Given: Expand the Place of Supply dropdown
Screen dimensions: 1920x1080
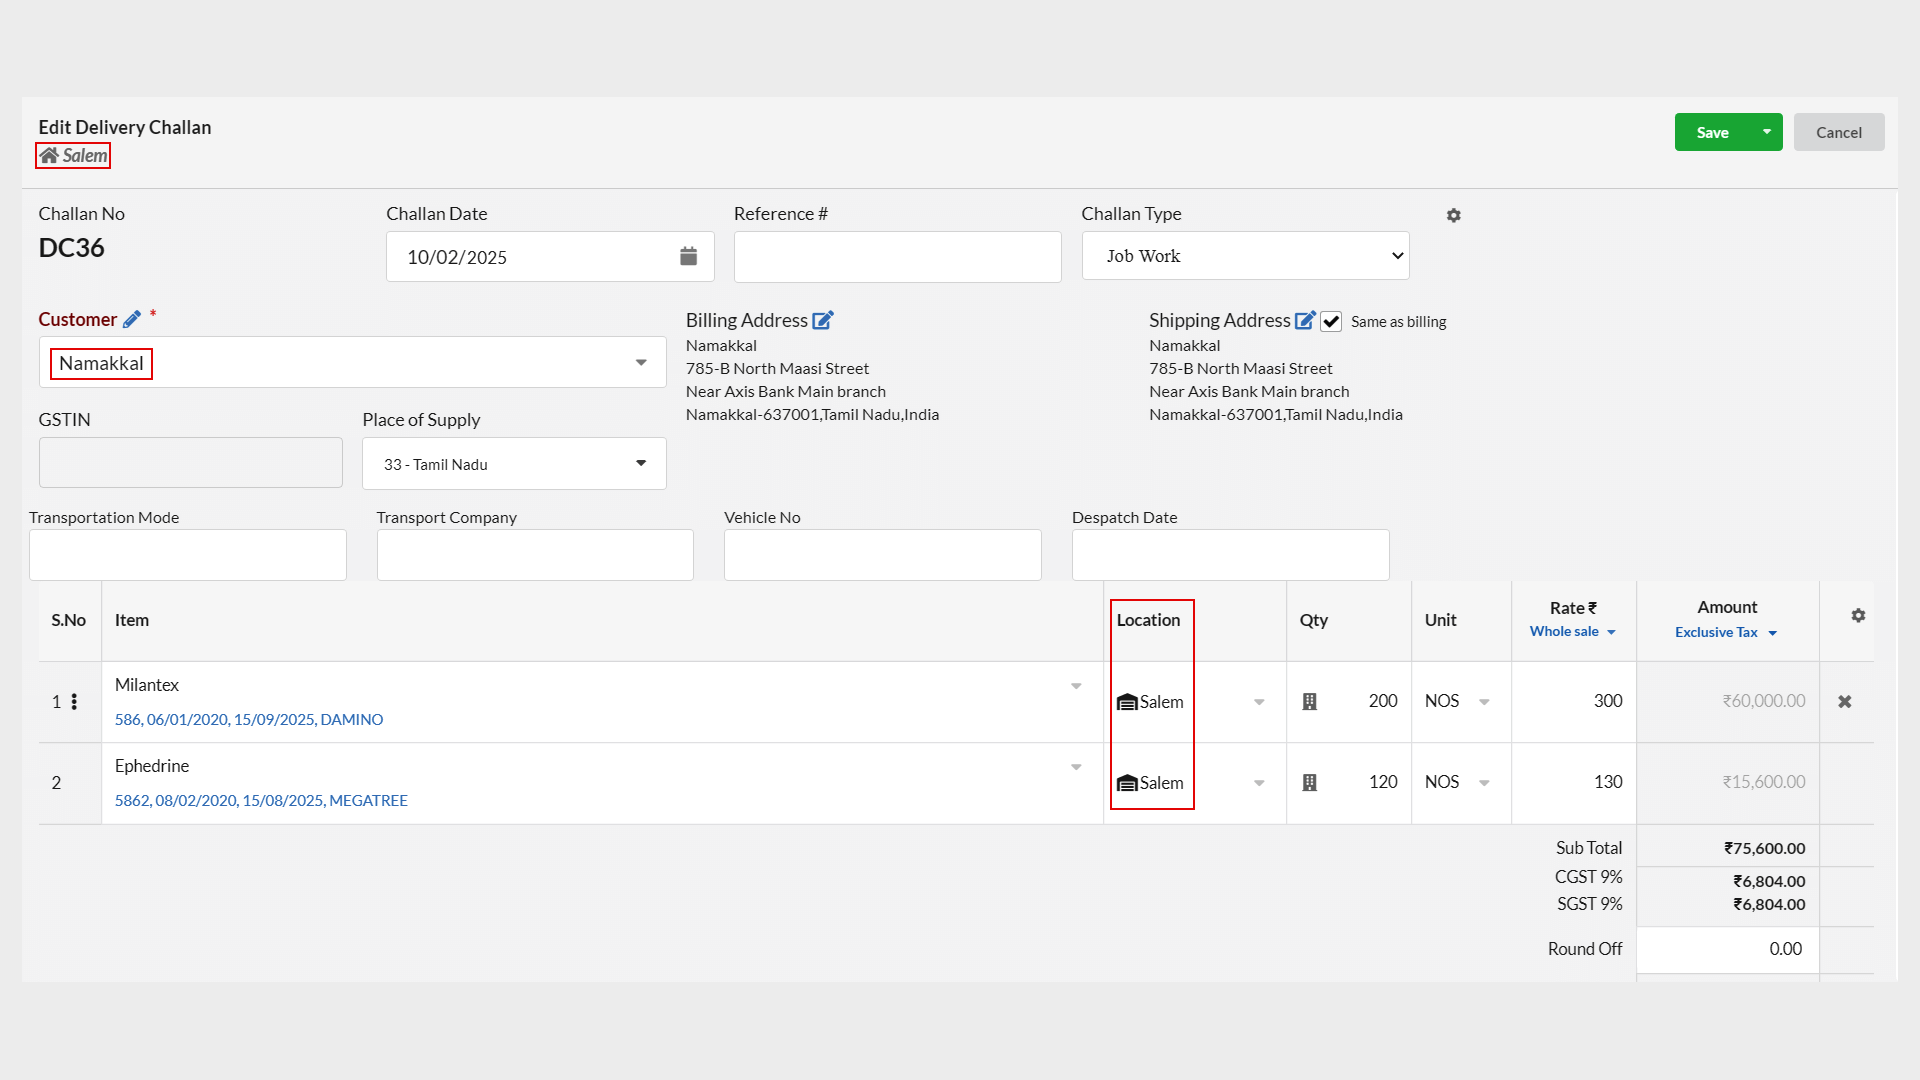Looking at the screenshot, I should [x=640, y=463].
